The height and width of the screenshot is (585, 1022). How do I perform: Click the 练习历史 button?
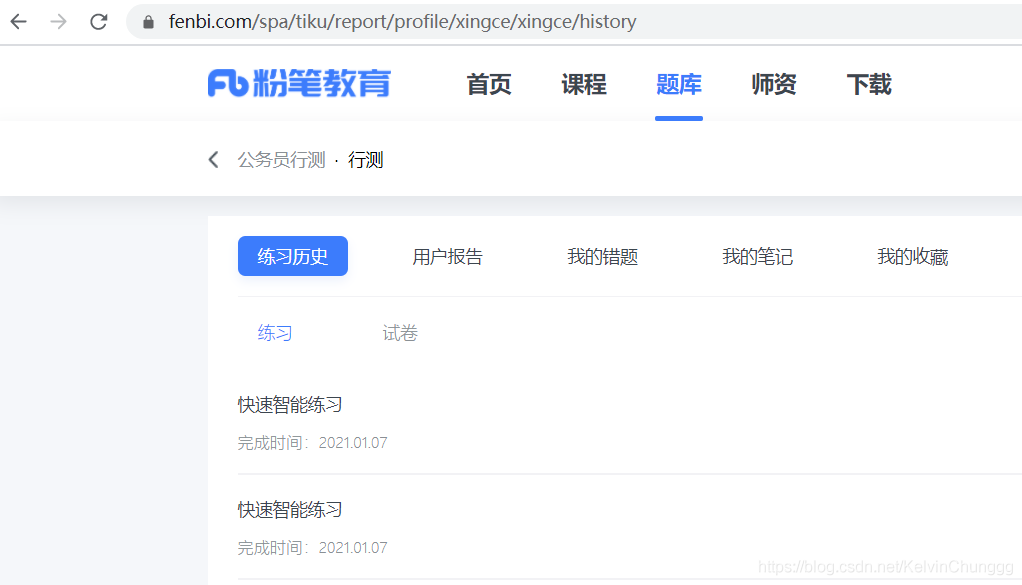292,256
